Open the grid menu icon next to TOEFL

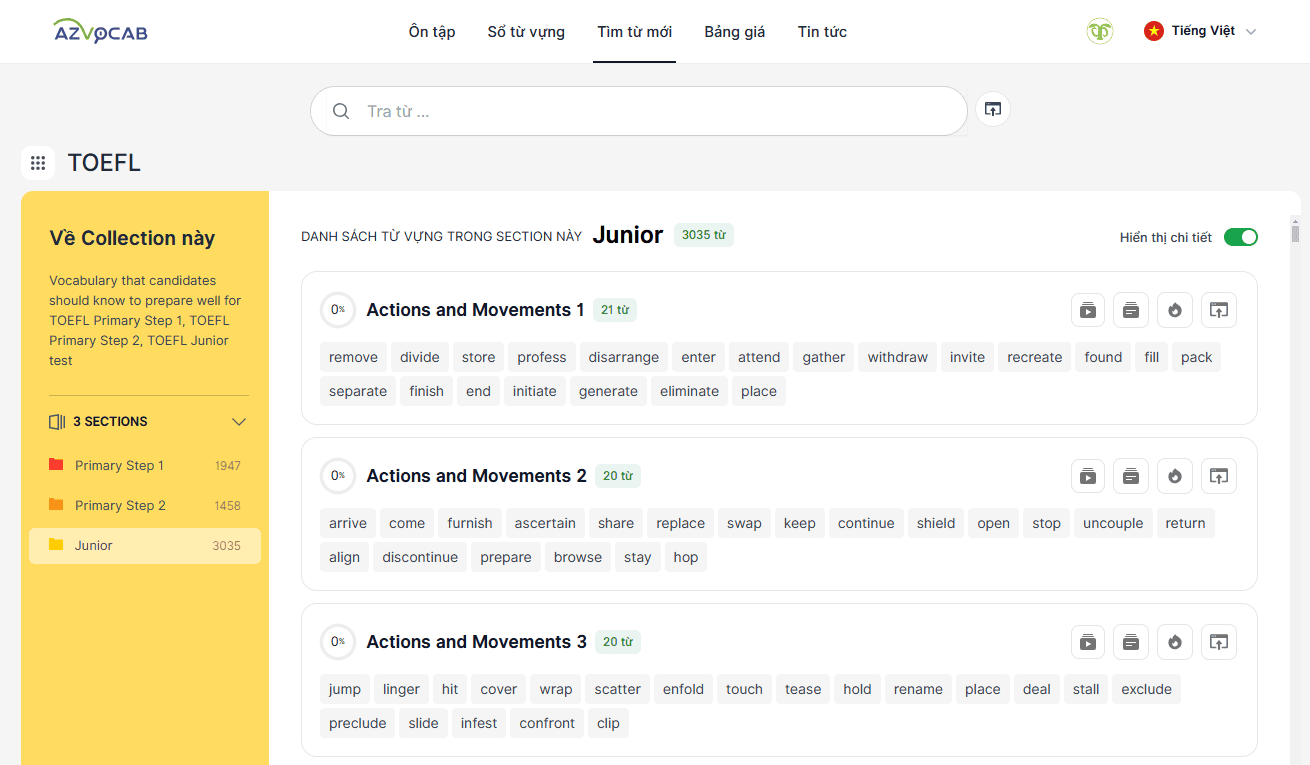point(38,163)
